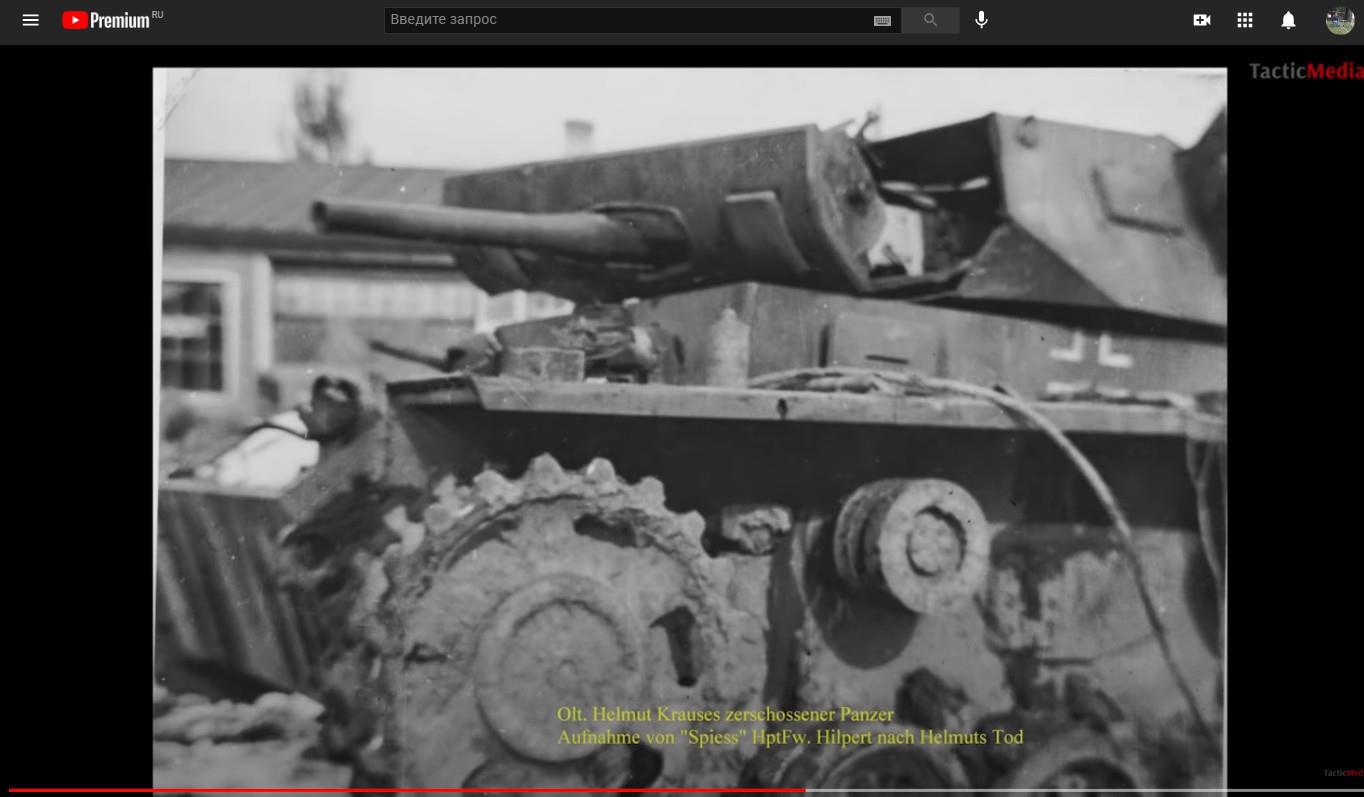
Task: Open the hamburger guide menu
Action: point(30,20)
